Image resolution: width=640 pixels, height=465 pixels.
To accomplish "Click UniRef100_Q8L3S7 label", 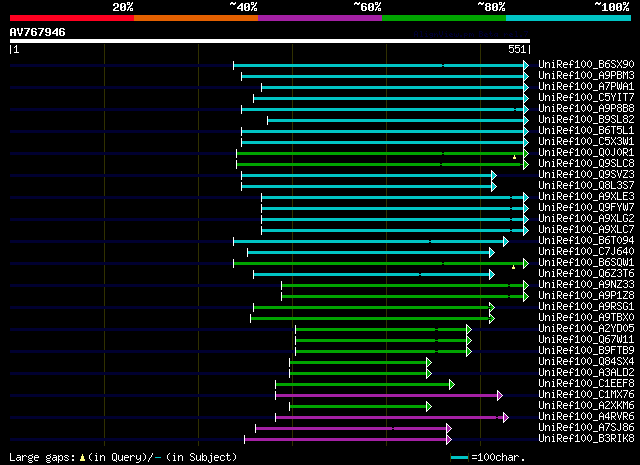I will pyautogui.click(x=586, y=186).
